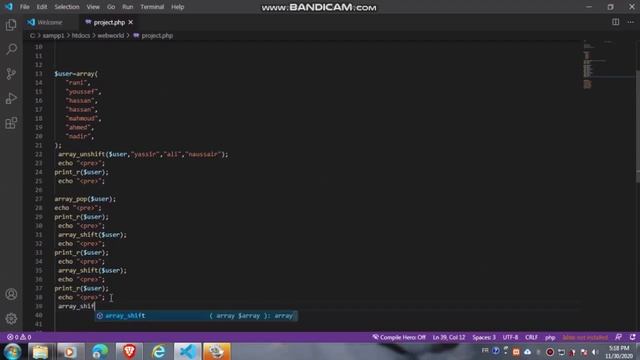Open the Accounts icon in activity bar

[x=11, y=294]
